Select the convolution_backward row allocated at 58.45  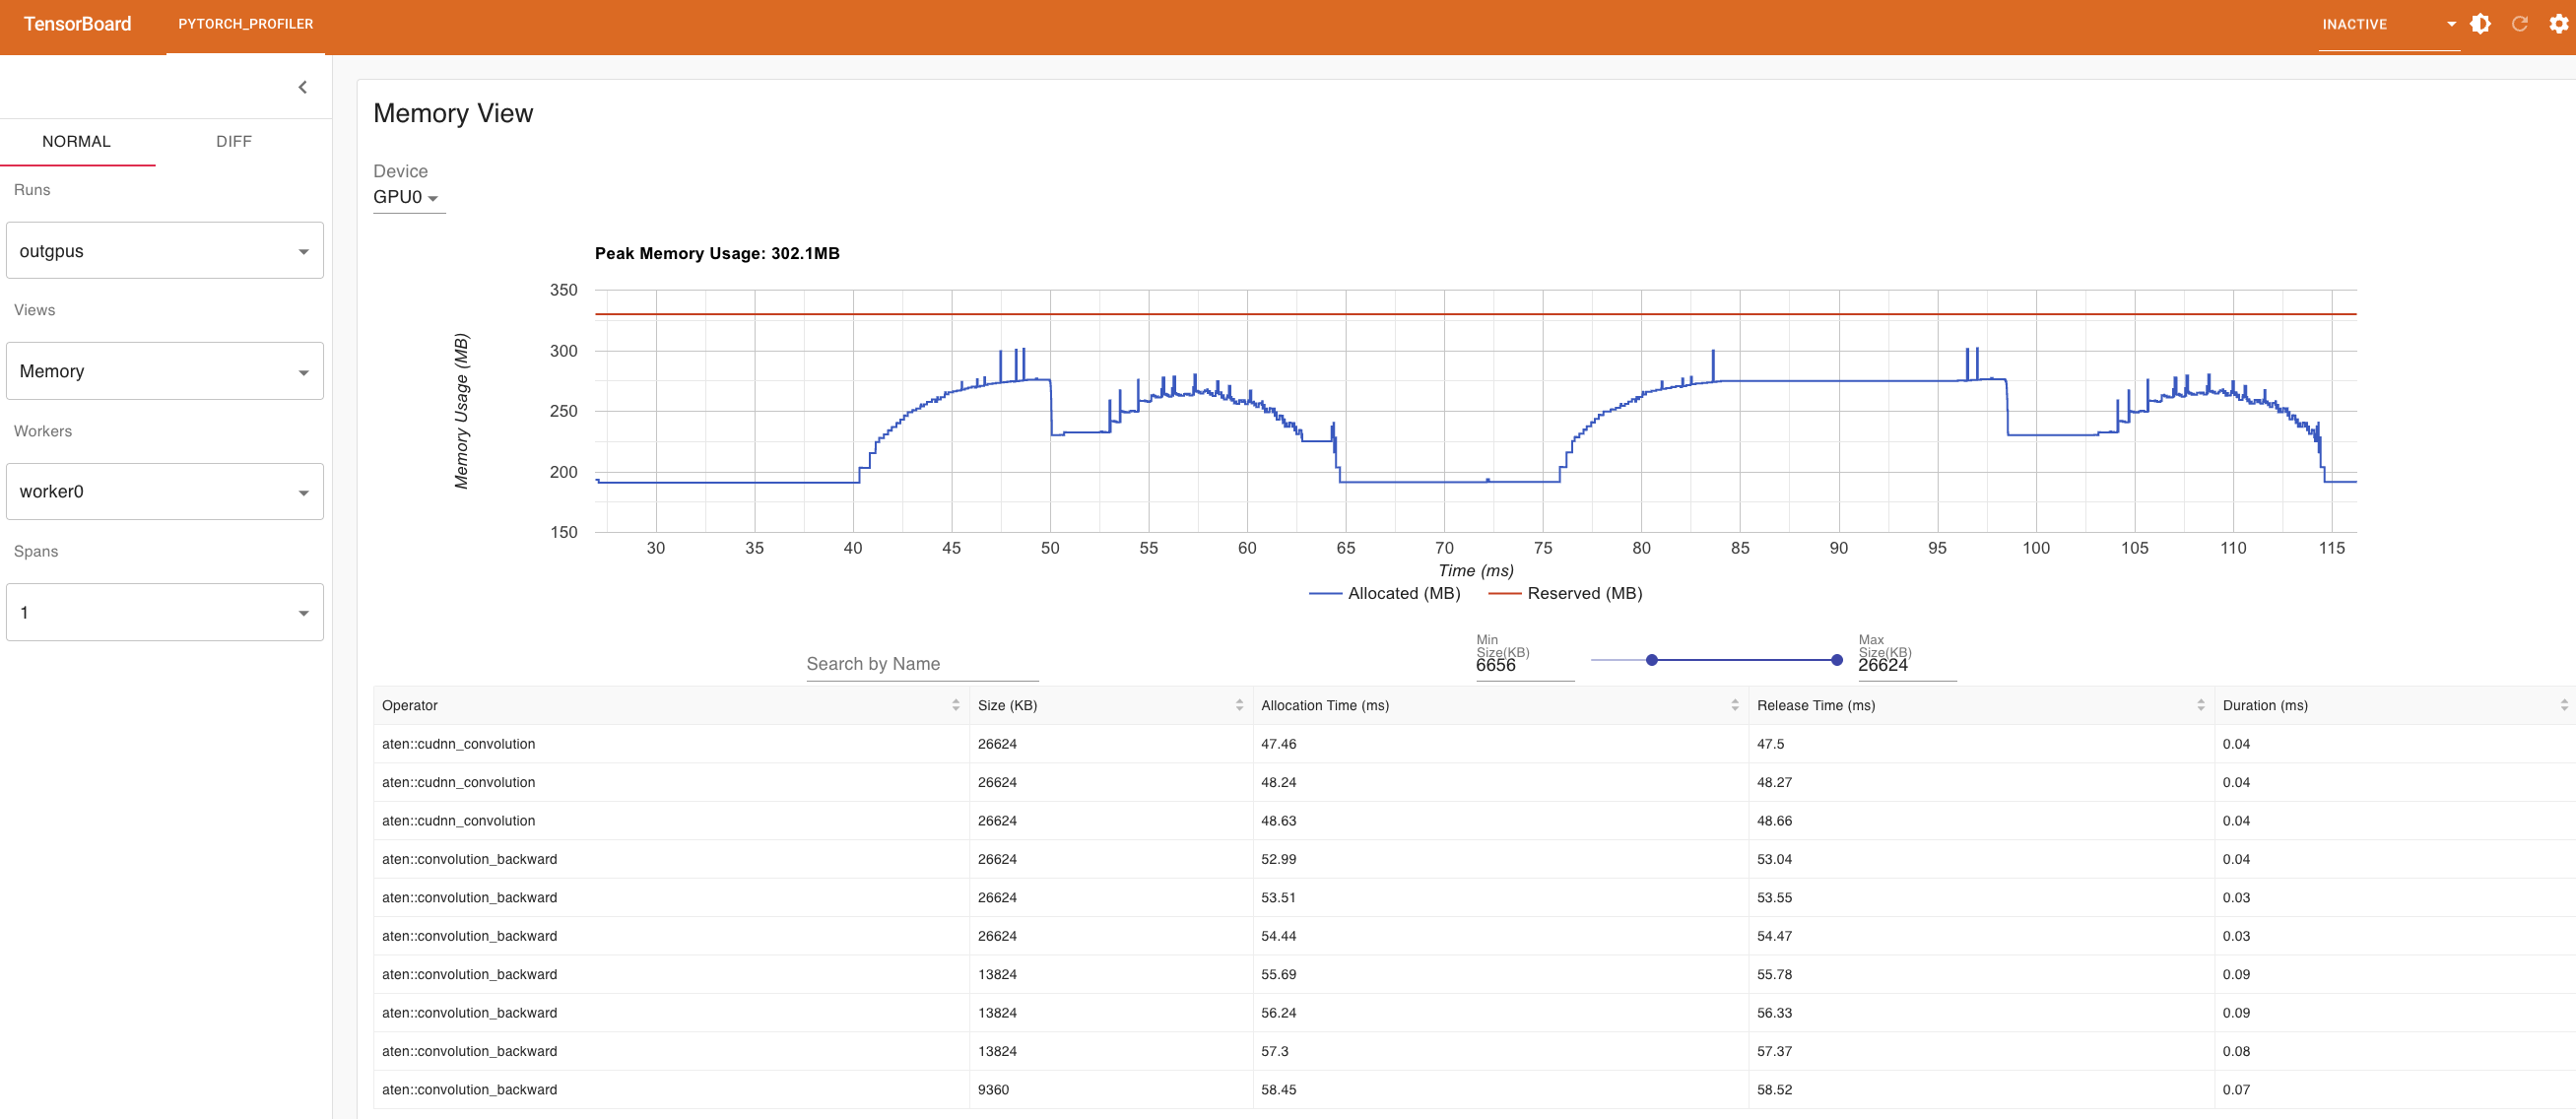1474,1089
